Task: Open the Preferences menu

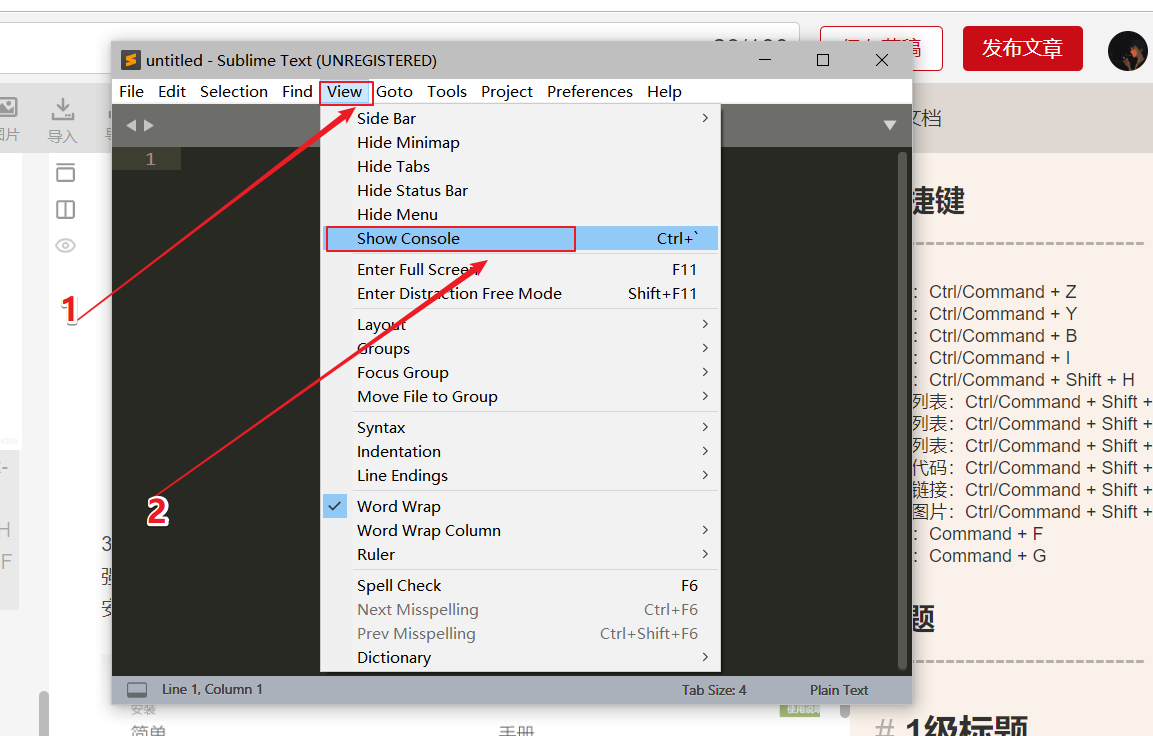Action: pos(590,92)
